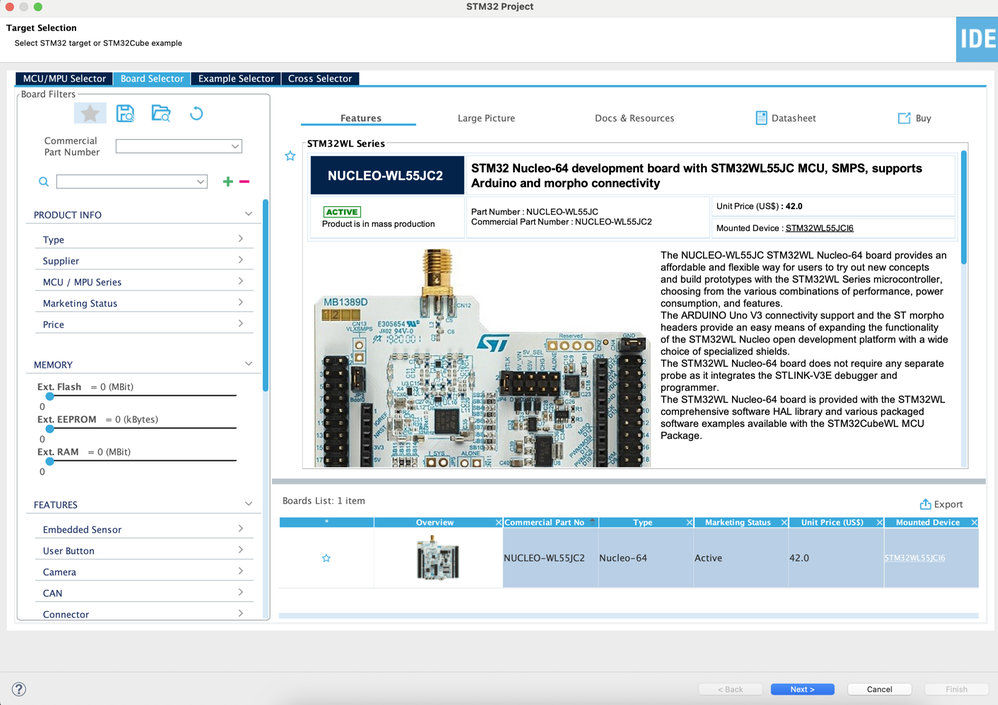Screen dimensions: 998x705
Task: Click the Ext. RAM slider handle
Action: (50, 461)
